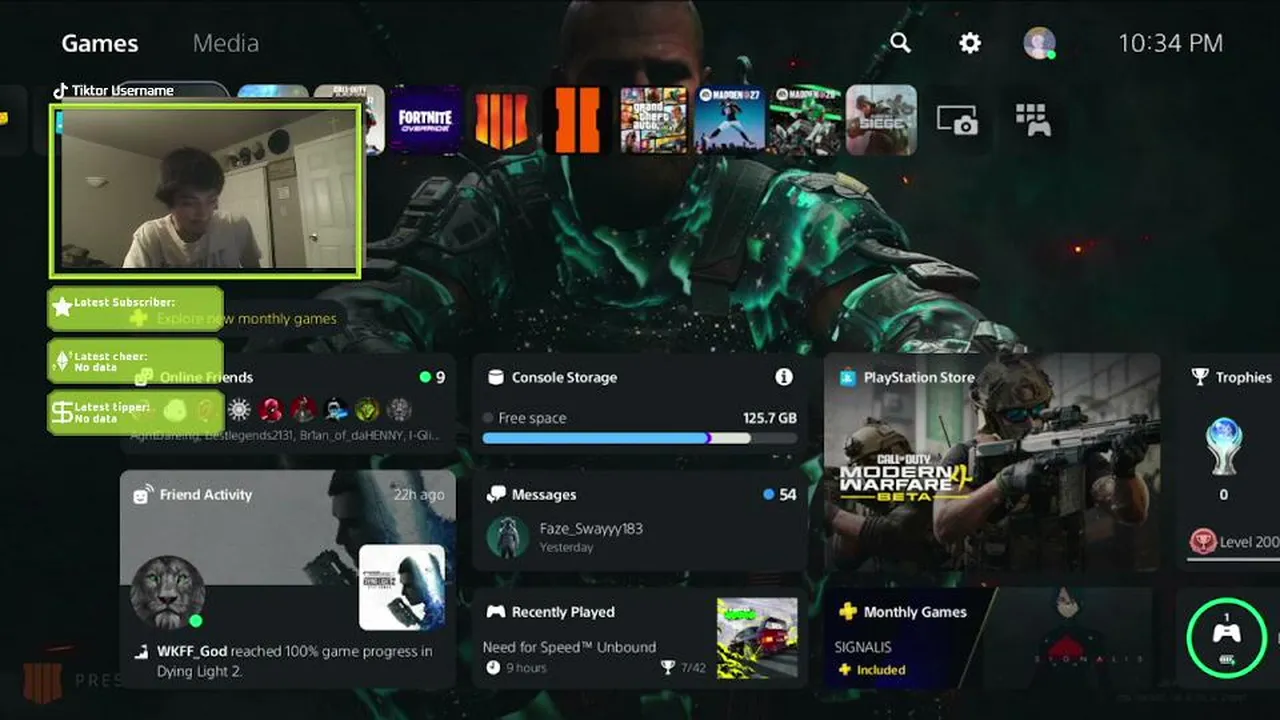Image resolution: width=1280 pixels, height=720 pixels.
Task: Open the Settings gear icon
Action: click(970, 43)
